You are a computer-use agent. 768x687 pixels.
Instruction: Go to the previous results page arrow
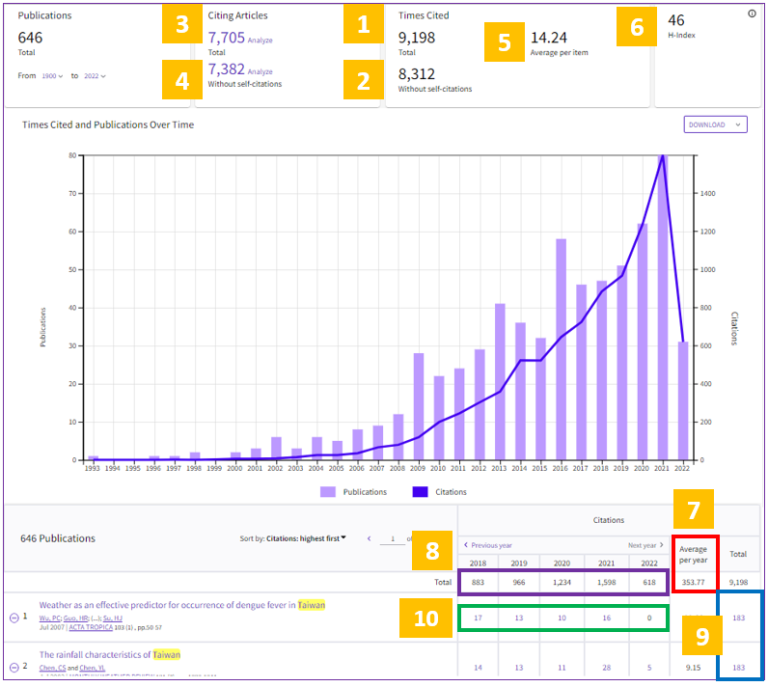click(369, 538)
